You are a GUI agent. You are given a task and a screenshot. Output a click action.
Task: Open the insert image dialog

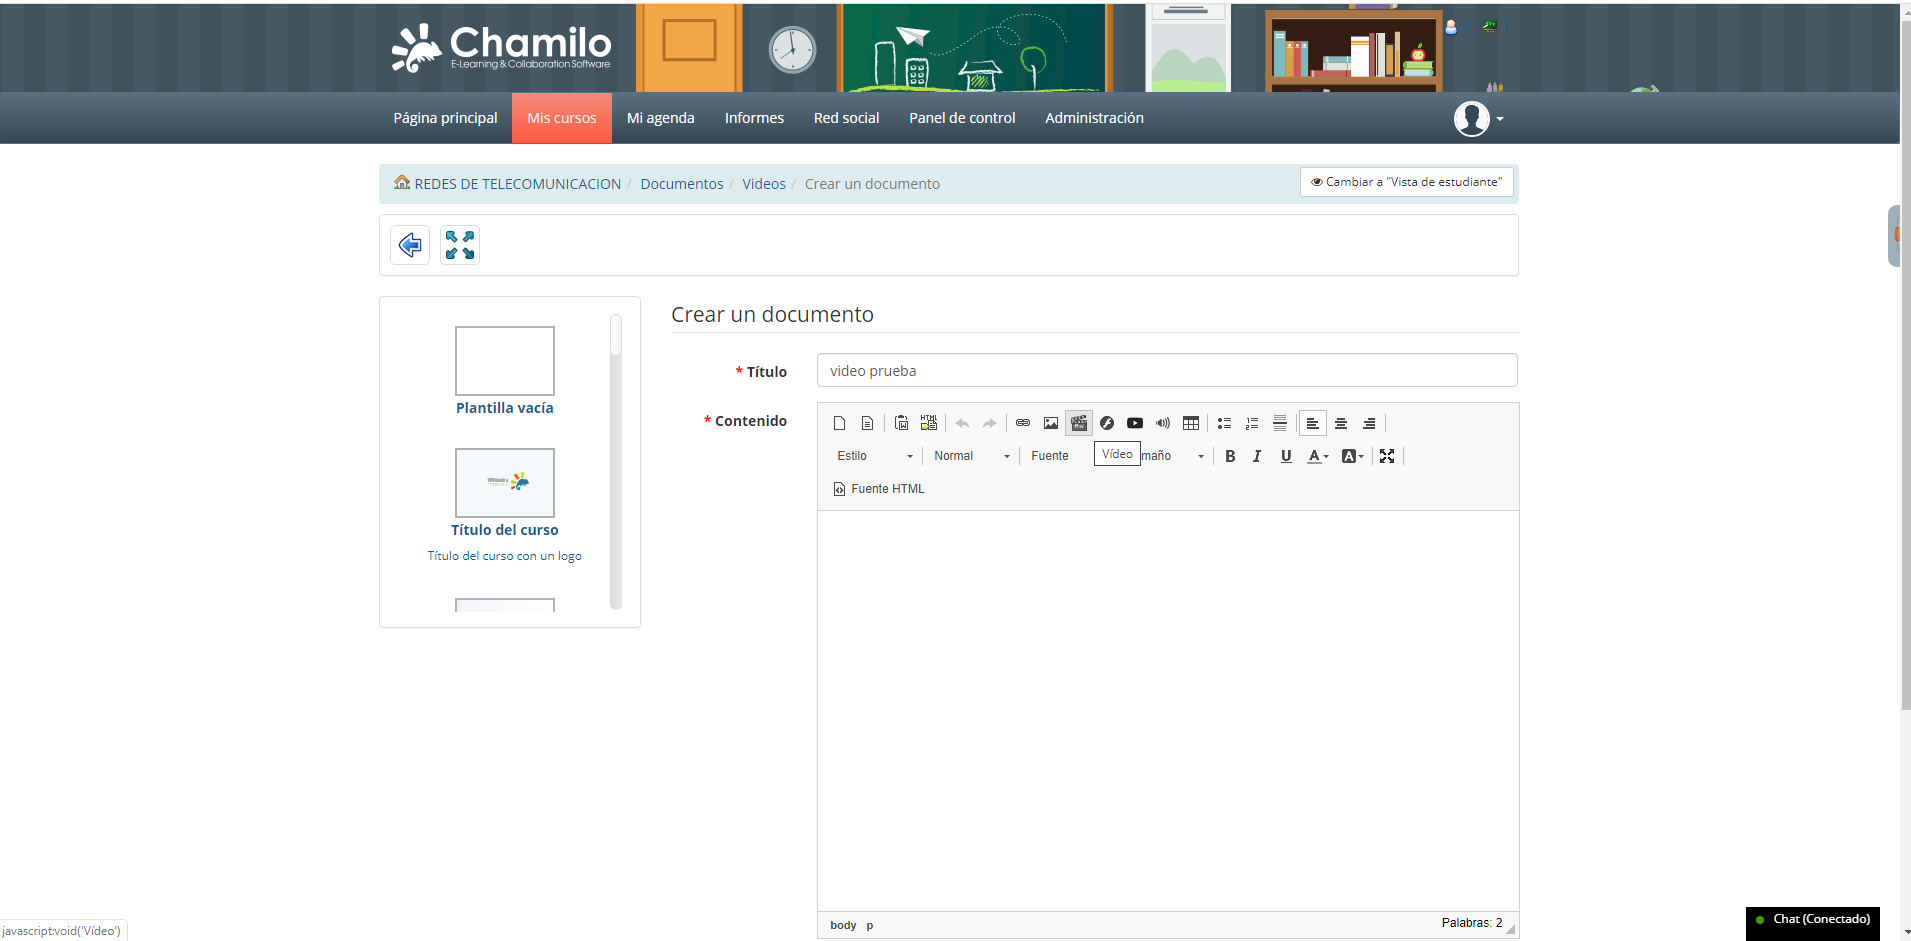click(x=1050, y=422)
